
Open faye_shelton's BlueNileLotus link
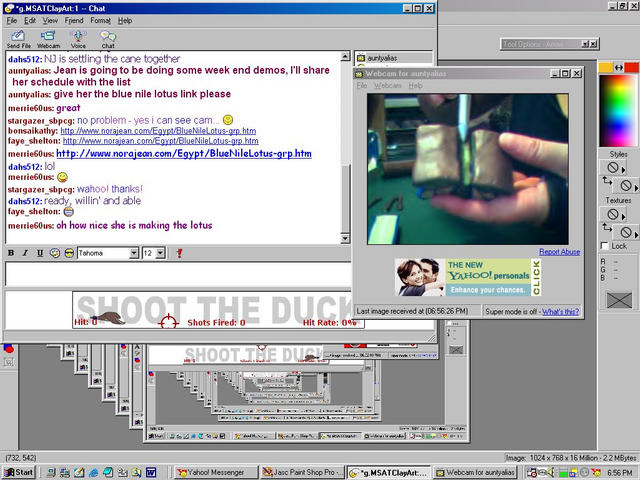pyautogui.click(x=160, y=141)
